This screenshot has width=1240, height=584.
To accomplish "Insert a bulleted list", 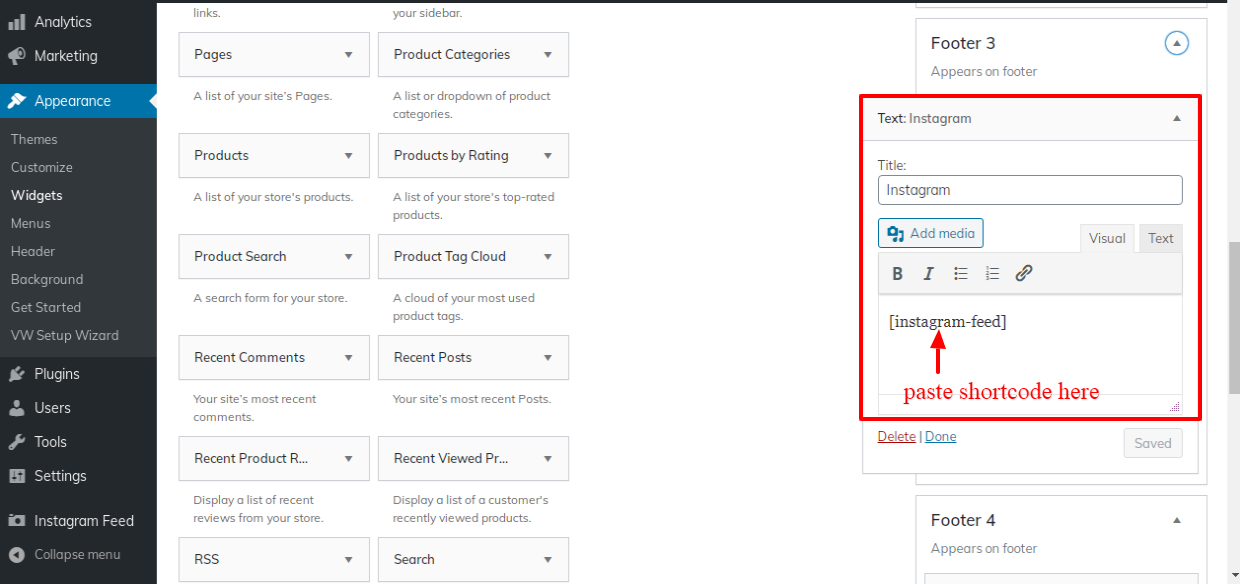I will tap(961, 274).
